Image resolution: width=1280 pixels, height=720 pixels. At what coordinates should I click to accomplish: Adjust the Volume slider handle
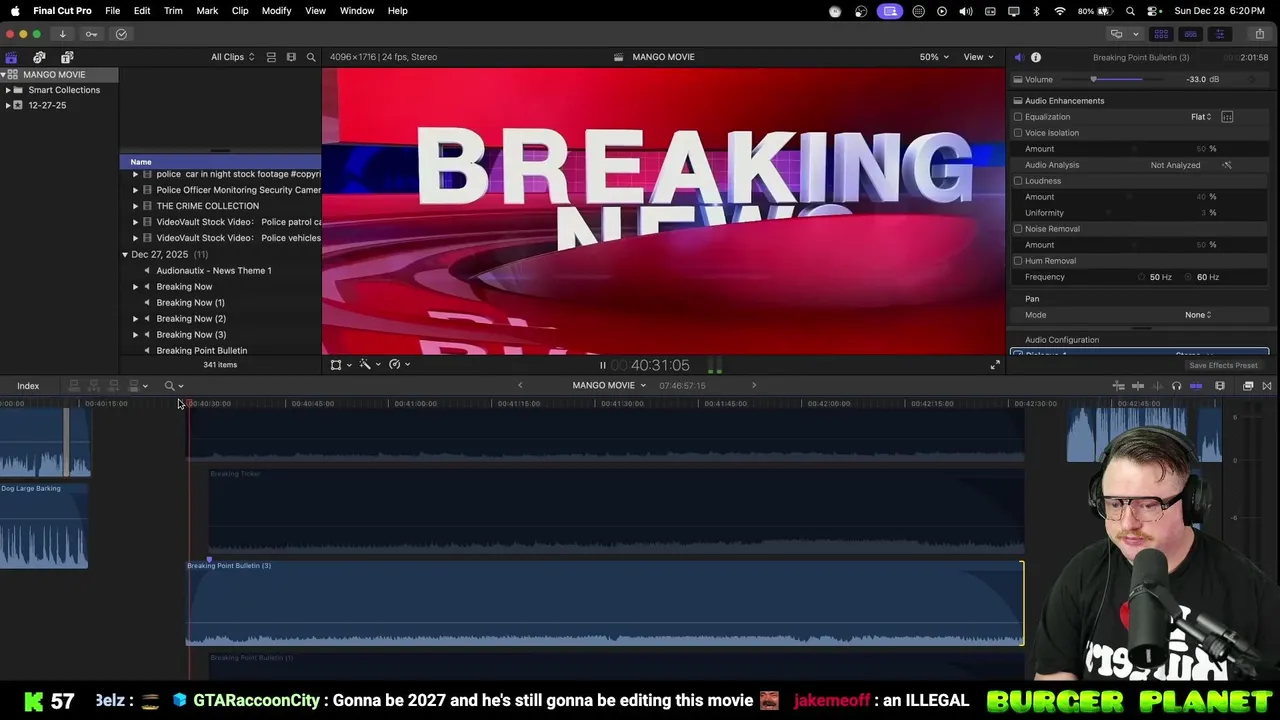click(1093, 80)
